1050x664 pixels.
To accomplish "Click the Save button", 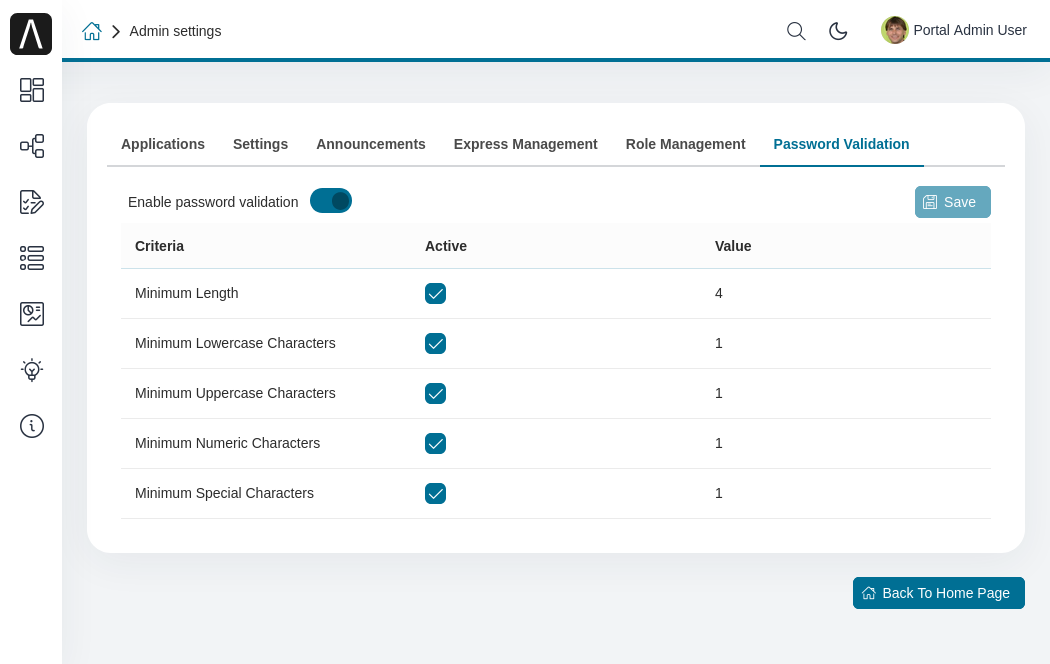I will point(952,201).
